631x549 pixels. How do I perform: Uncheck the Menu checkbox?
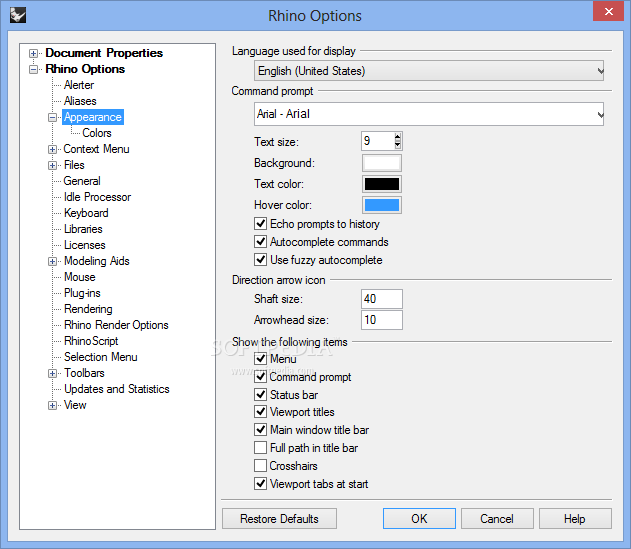pos(260,359)
